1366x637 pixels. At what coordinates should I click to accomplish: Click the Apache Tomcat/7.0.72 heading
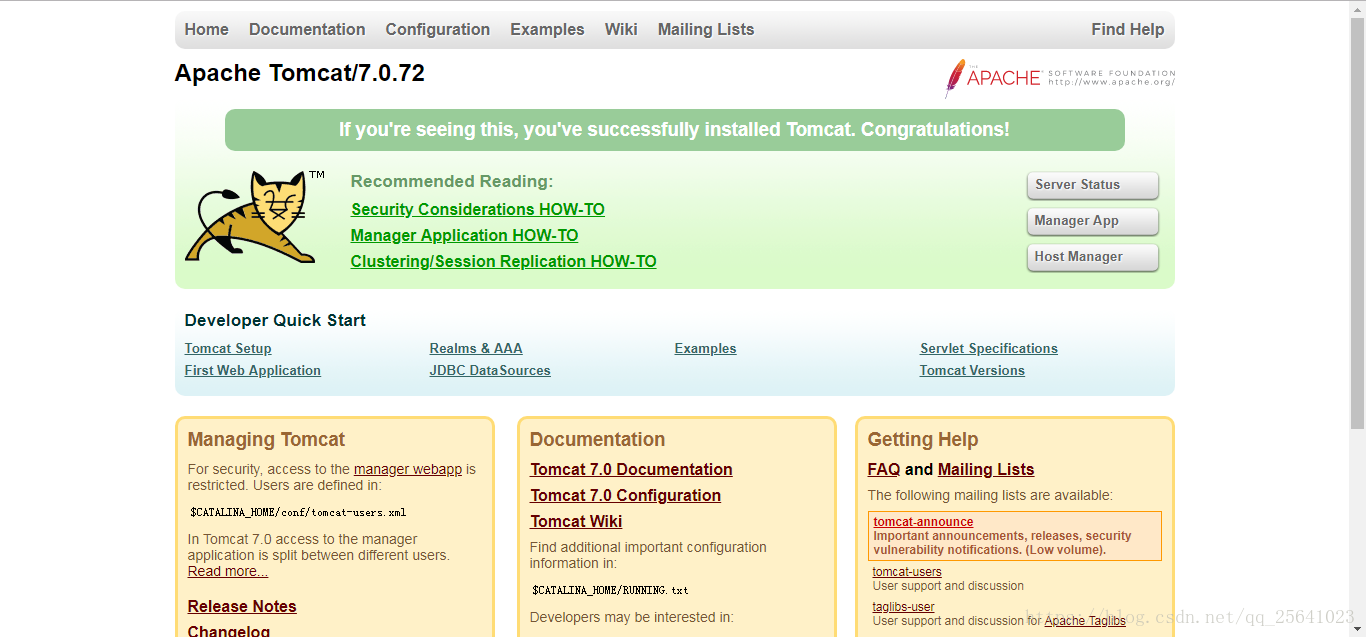[300, 73]
